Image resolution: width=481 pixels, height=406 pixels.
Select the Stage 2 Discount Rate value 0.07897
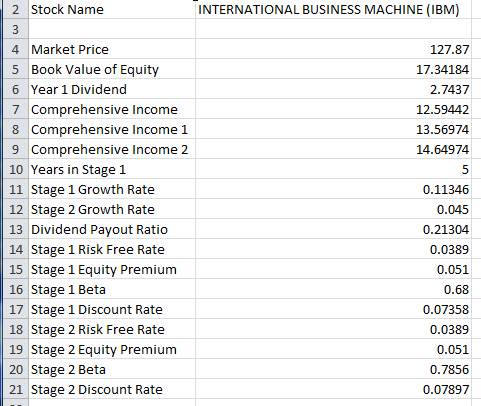click(333, 389)
